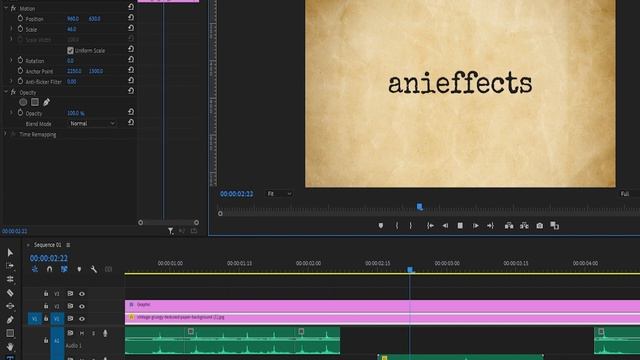The height and width of the screenshot is (360, 640).
Task: Toggle animation stopwatch for Position
Action: coord(20,18)
